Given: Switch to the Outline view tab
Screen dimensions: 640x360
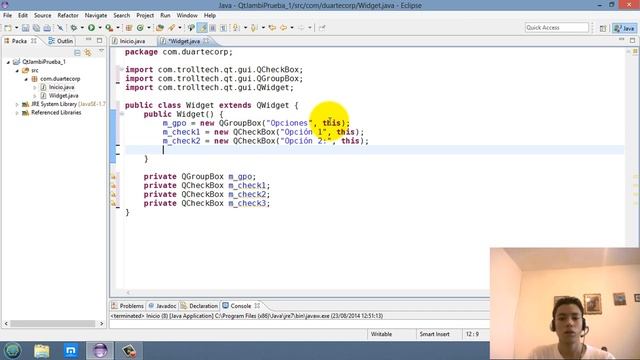Looking at the screenshot, I should click(61, 41).
